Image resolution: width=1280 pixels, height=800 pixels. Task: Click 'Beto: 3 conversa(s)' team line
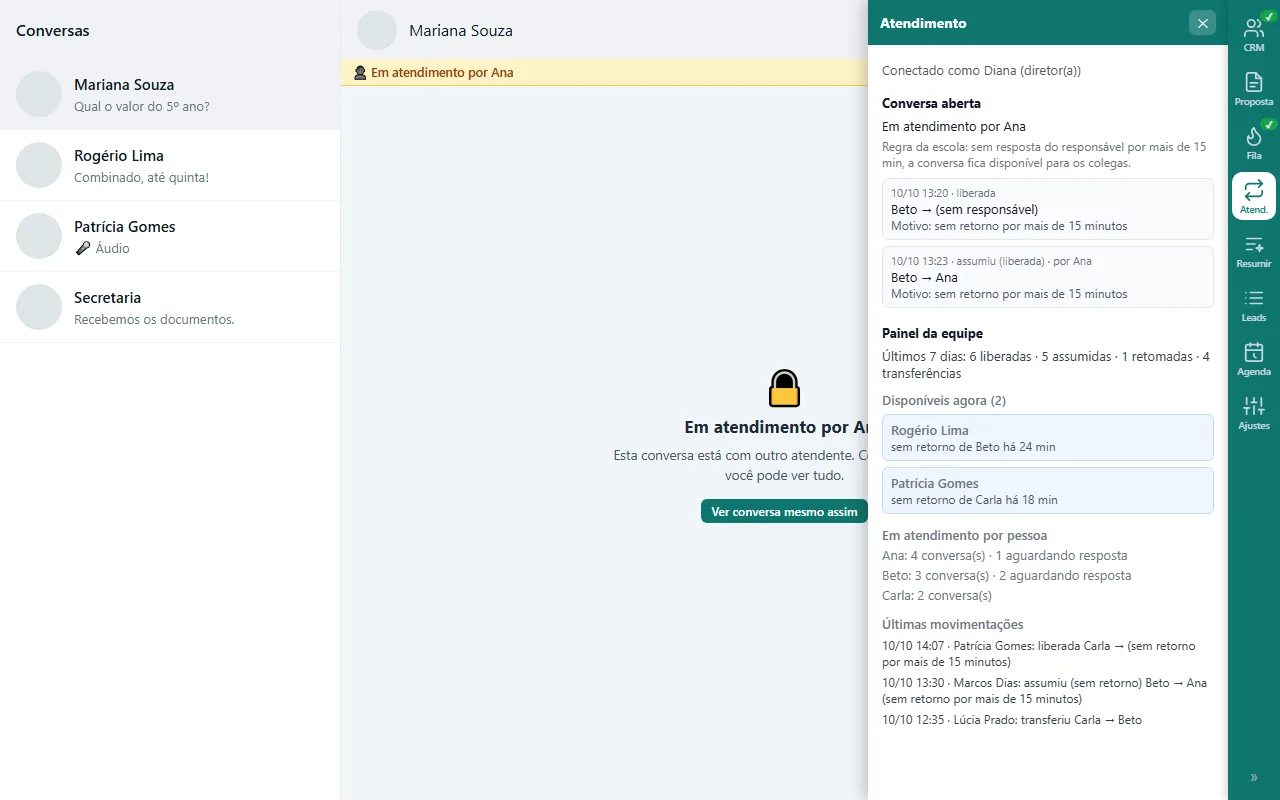[x=1007, y=575]
